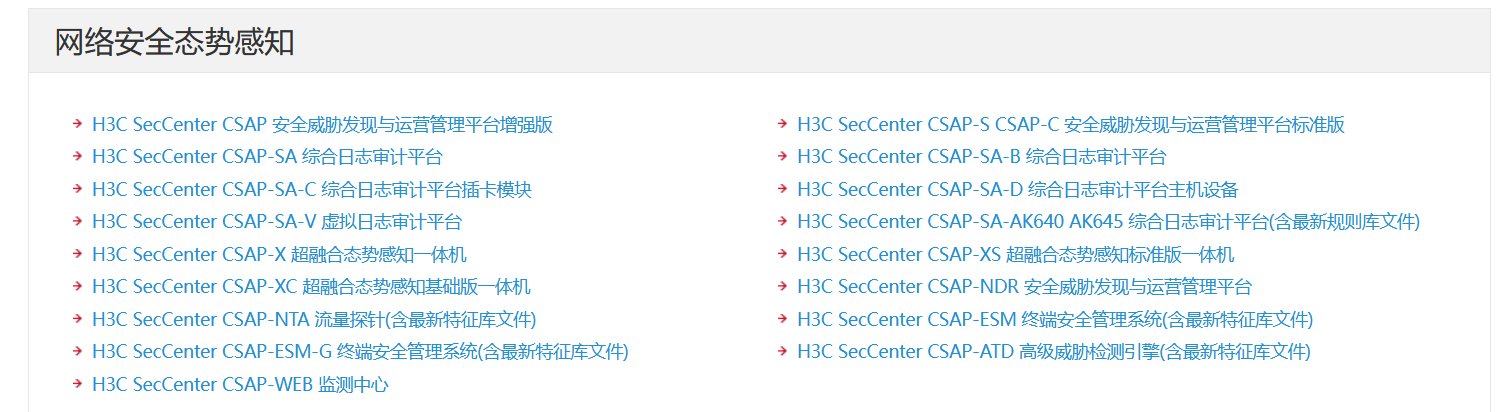Open CSAP-SA-AK640 AK645 综合日志审计平台 link
The image size is (1506, 412).
point(1108,222)
